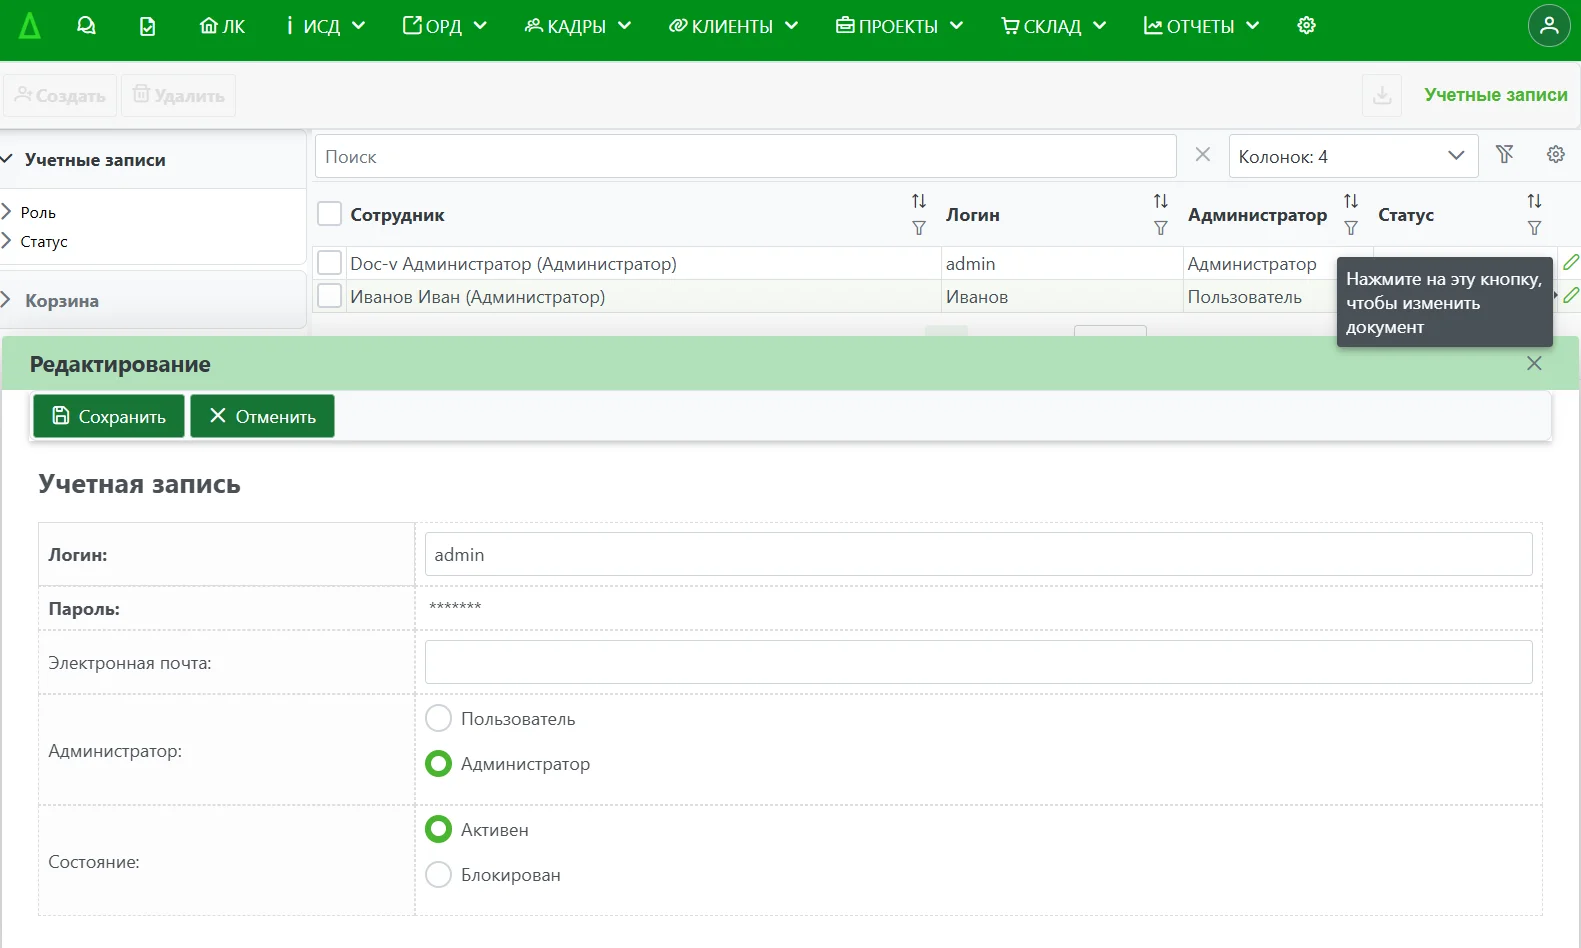Edit the Иванов row with pencil icon
The width and height of the screenshot is (1581, 948).
[x=1571, y=295]
